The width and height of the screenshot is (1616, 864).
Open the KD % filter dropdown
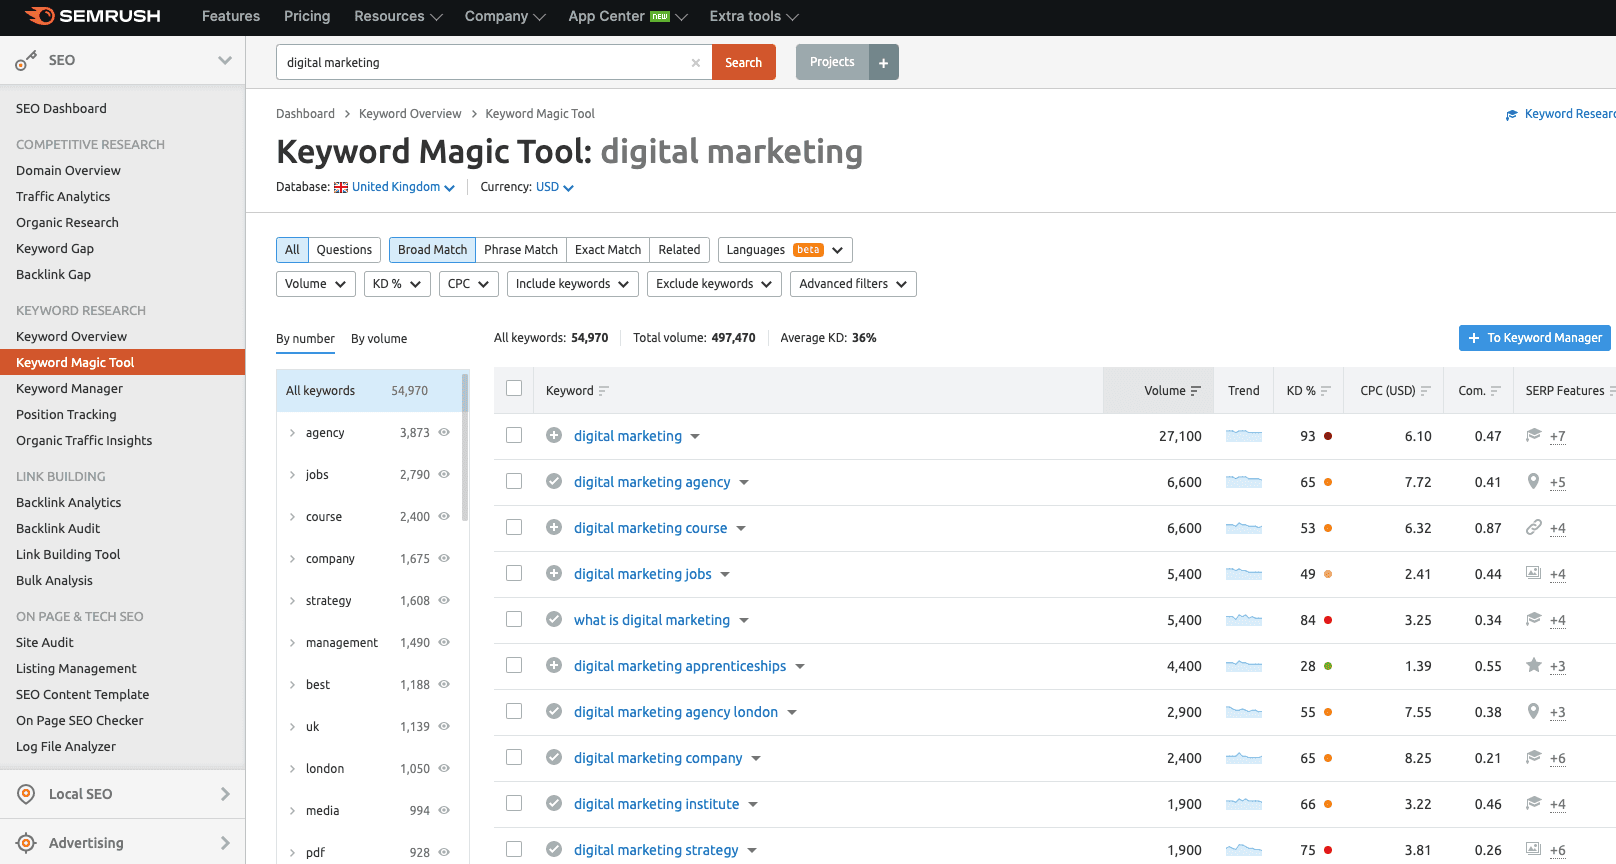click(x=397, y=284)
